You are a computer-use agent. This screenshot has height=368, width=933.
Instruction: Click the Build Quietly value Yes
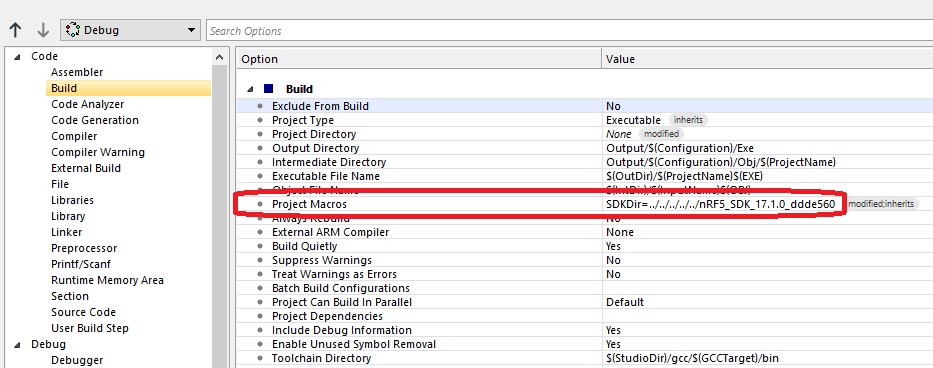point(613,246)
